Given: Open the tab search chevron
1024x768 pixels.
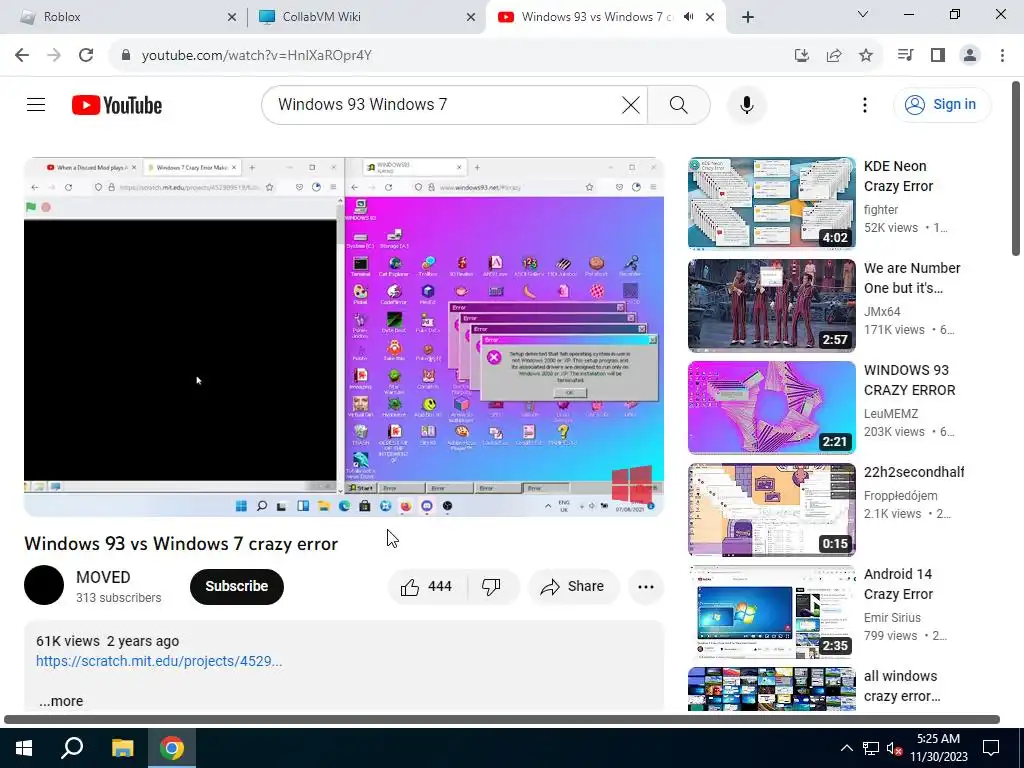Looking at the screenshot, I should click(863, 14).
